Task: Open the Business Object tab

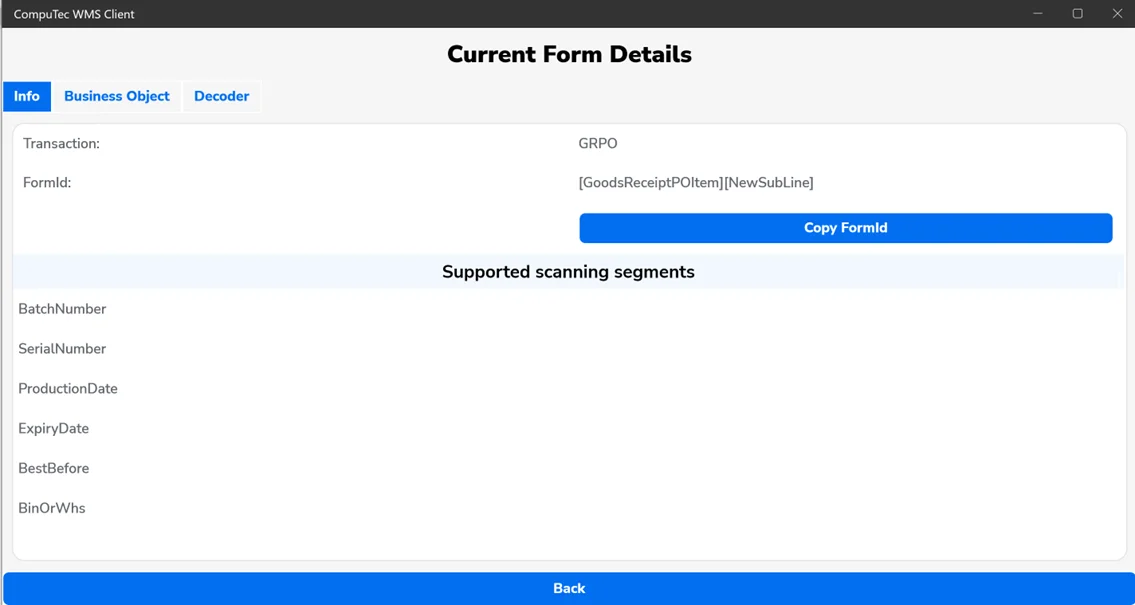Action: click(x=116, y=96)
